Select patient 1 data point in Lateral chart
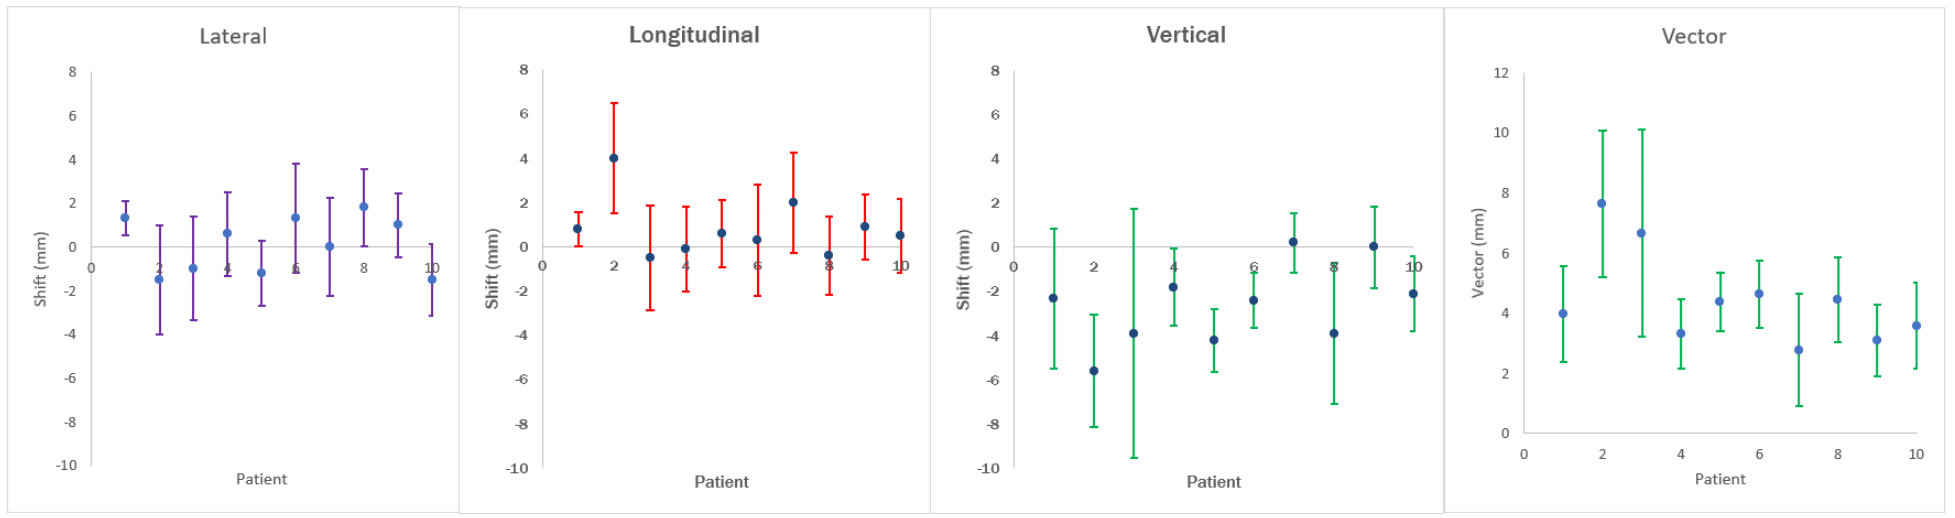This screenshot has height=518, width=1955. tap(125, 218)
